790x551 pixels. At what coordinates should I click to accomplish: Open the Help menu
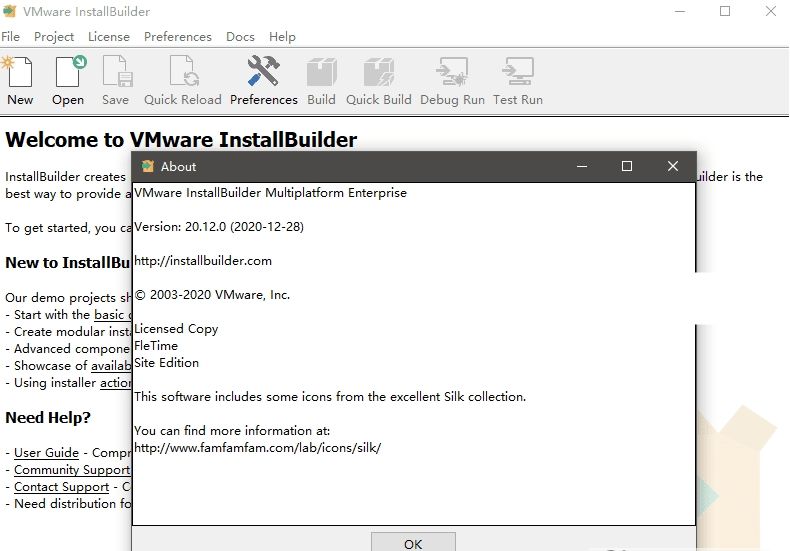coord(282,37)
